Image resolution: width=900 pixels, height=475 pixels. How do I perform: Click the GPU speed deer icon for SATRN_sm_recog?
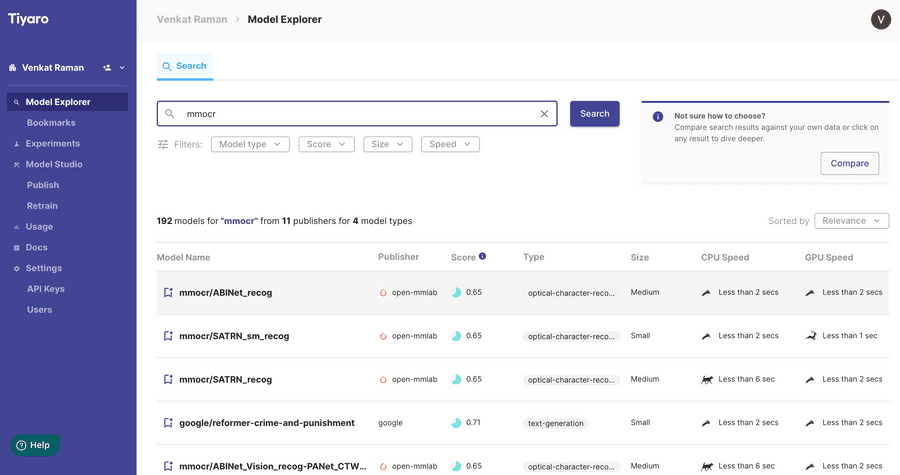[810, 336]
